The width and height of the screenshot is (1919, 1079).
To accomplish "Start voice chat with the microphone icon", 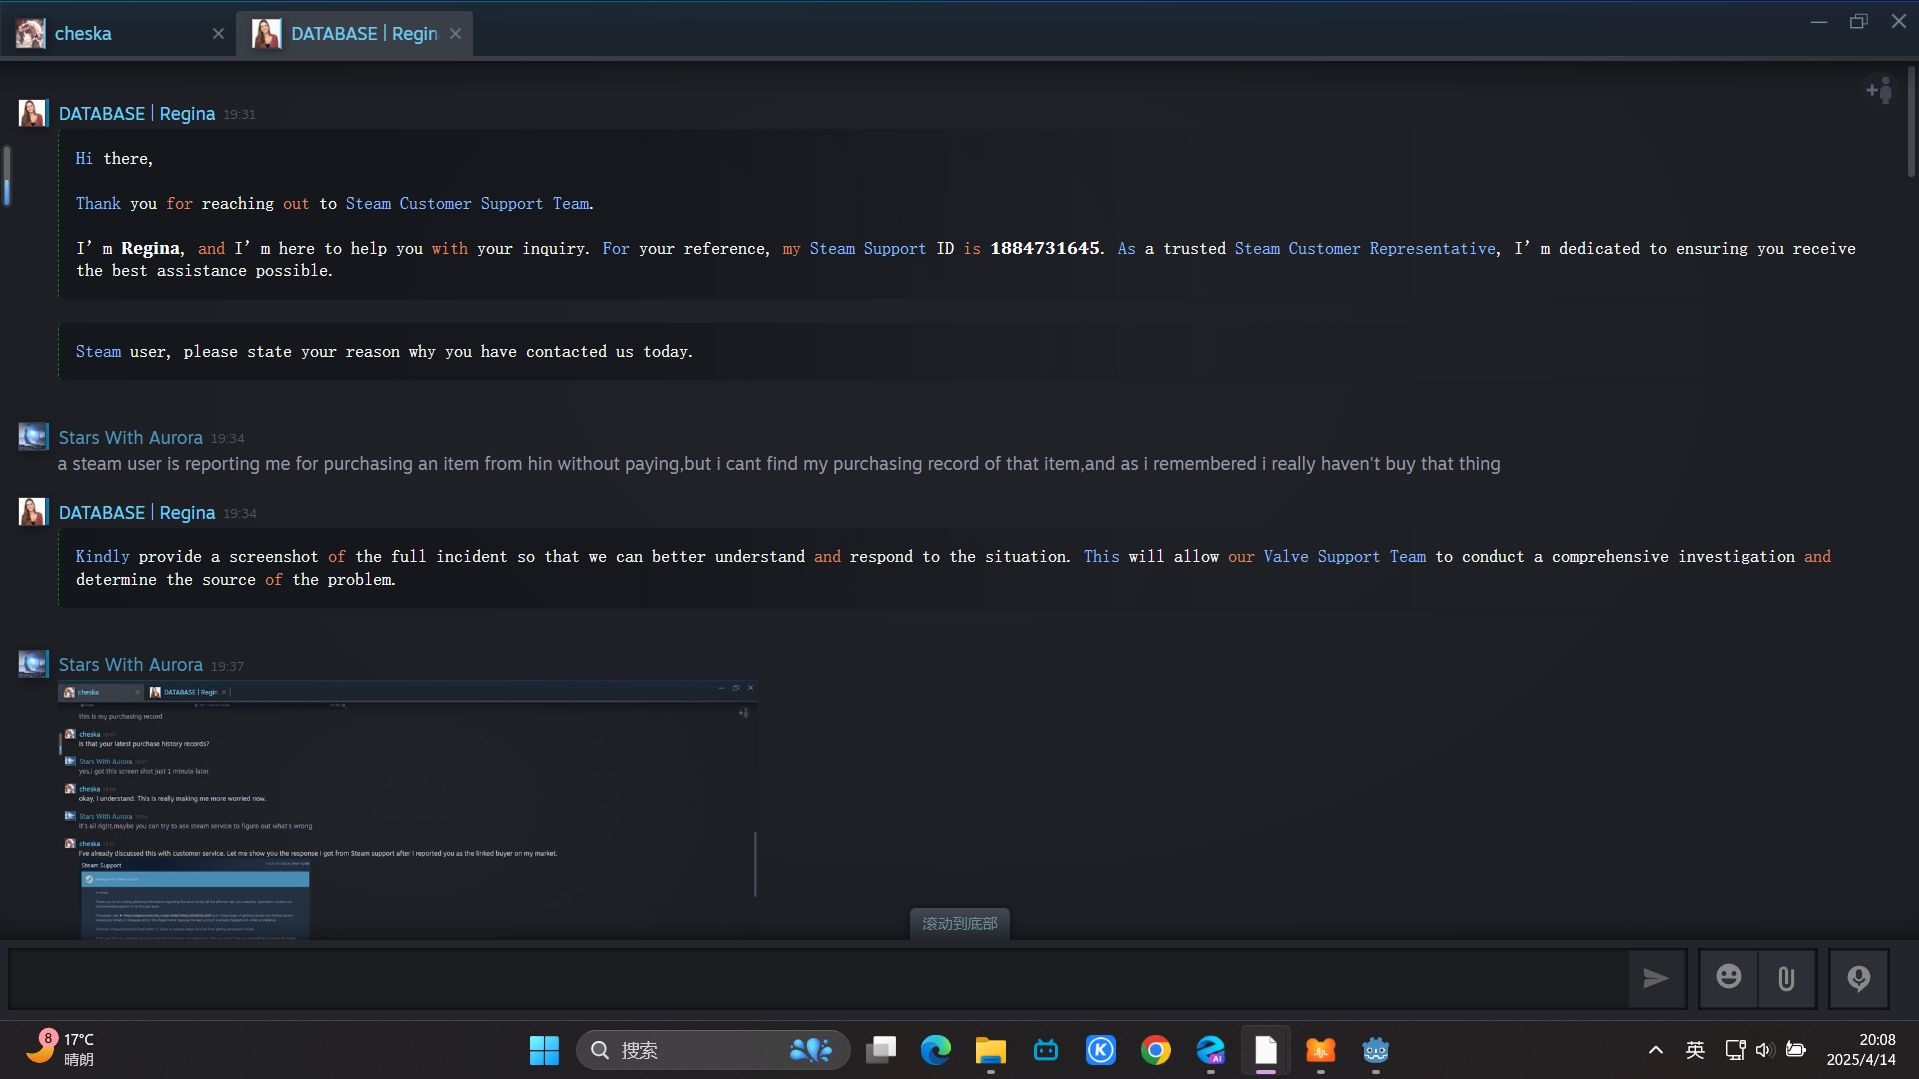I will pos(1859,978).
